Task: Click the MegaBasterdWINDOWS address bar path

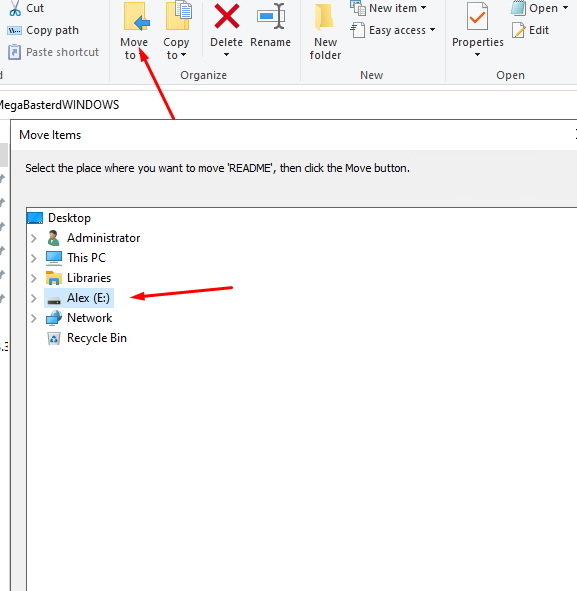Action: point(60,105)
